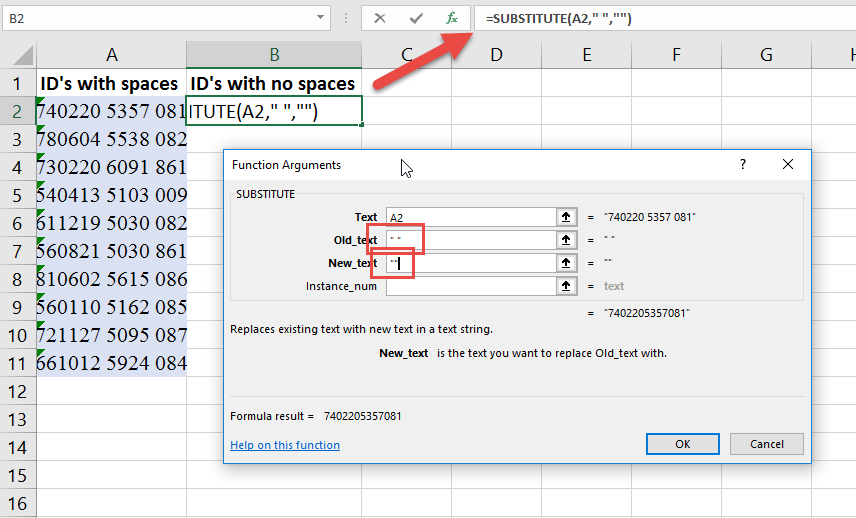856x518 pixels.
Task: Confirm formula entry with the checkmark icon
Action: tap(416, 19)
